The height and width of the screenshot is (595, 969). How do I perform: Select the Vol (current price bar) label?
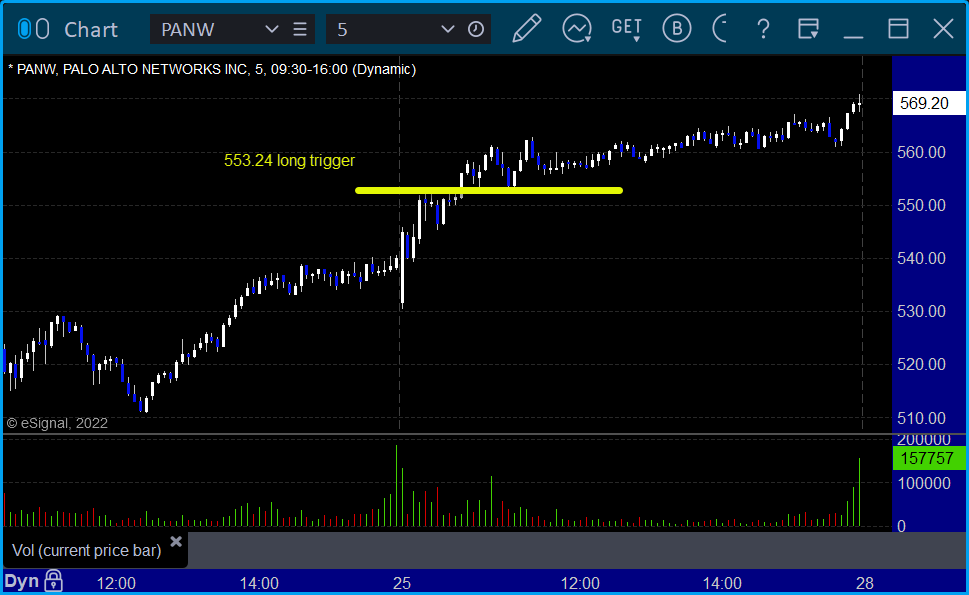point(87,551)
